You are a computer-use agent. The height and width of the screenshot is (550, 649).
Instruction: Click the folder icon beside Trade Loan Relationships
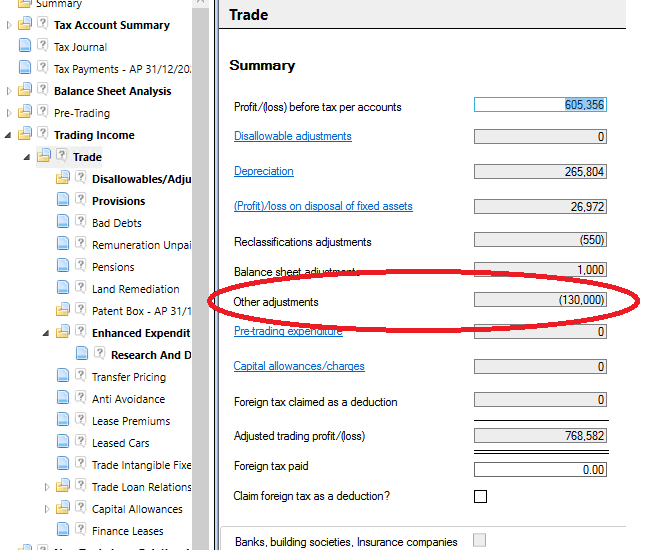[62, 485]
